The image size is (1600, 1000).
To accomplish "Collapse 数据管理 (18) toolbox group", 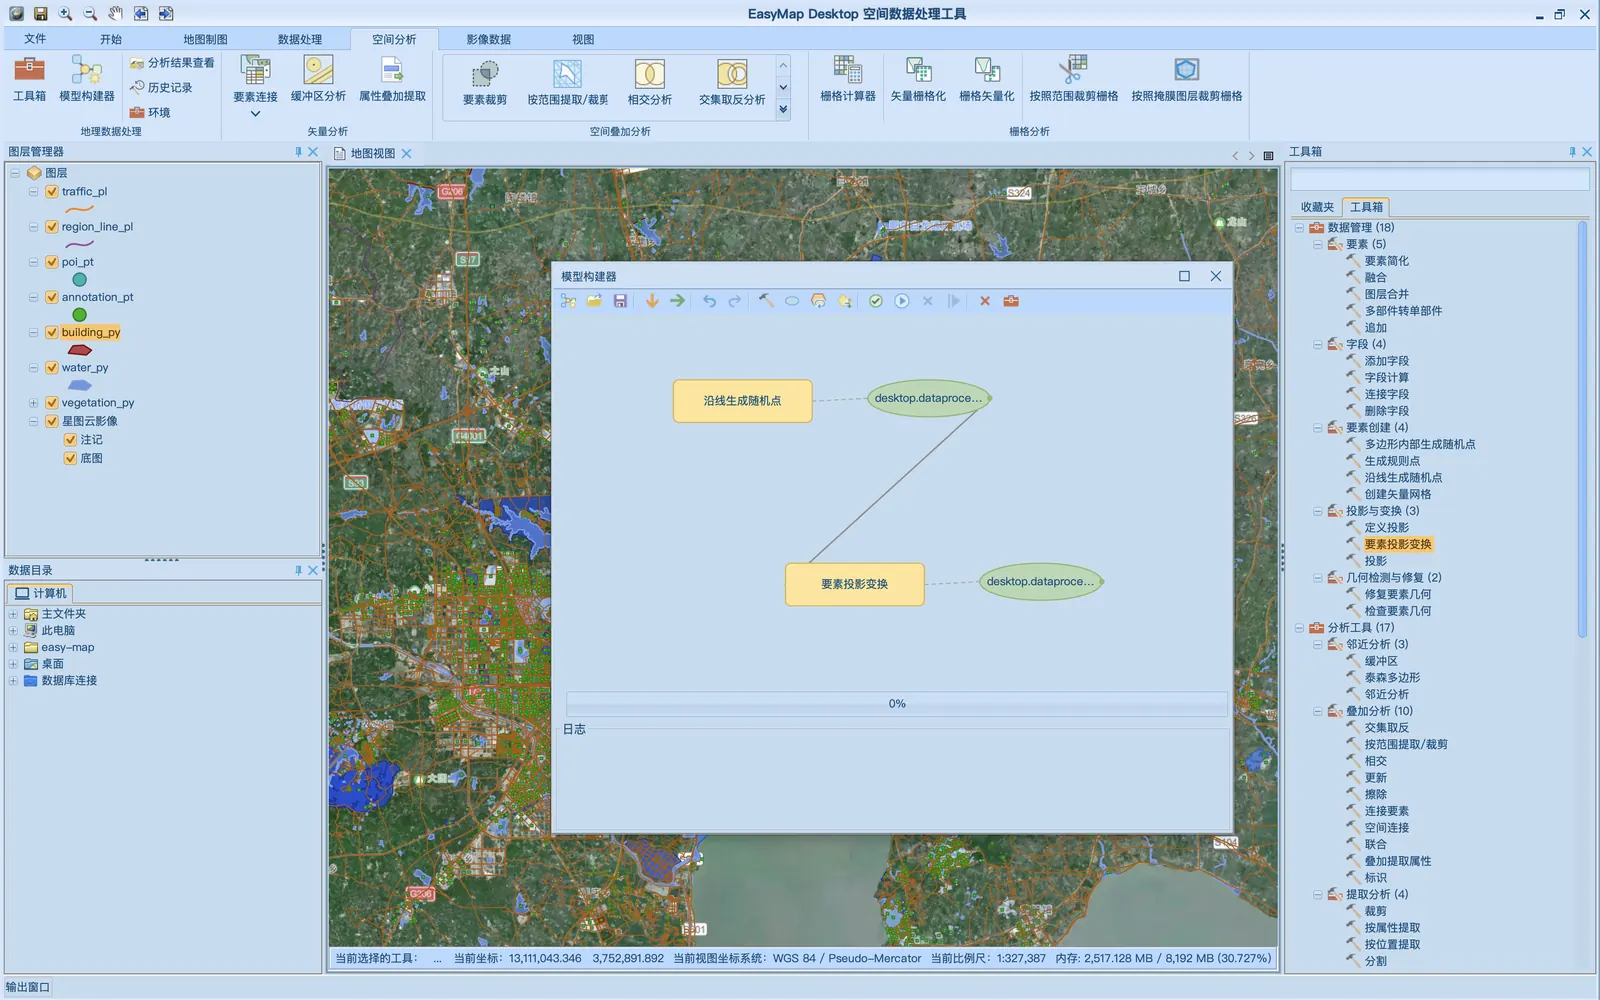I will click(1299, 228).
